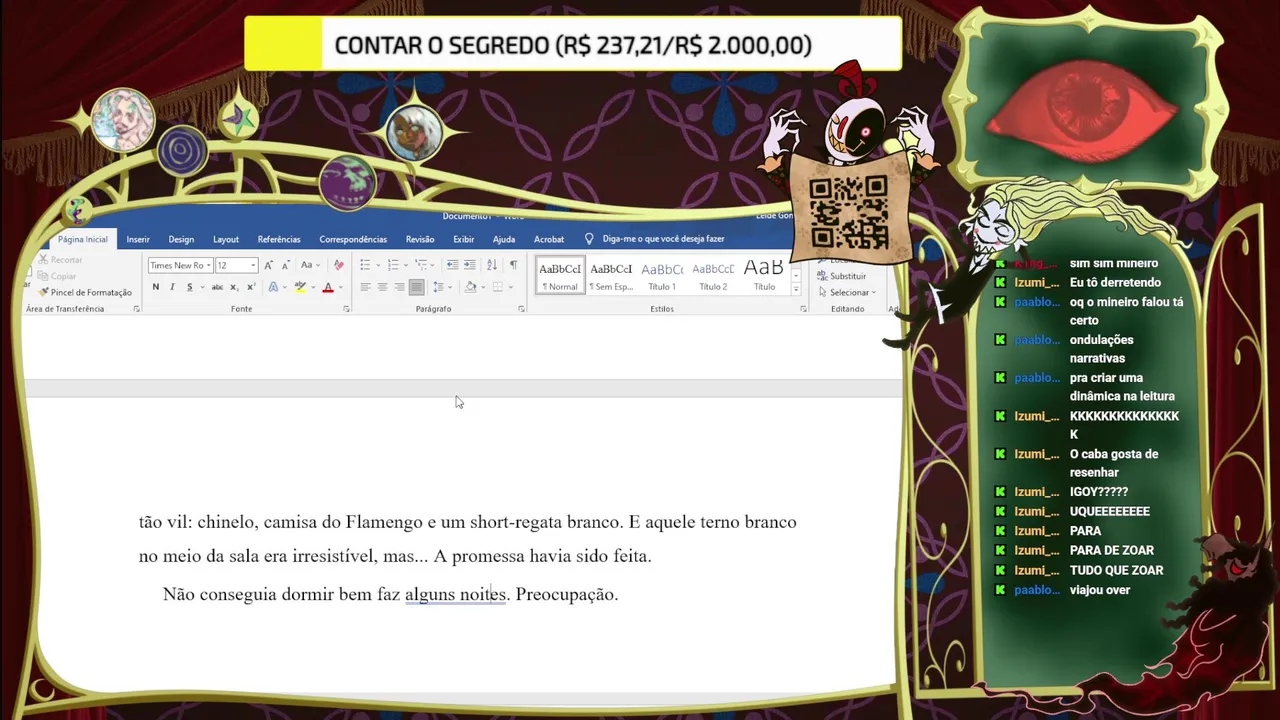Open the Exibir tab
This screenshot has height=720, width=1280.
pyautogui.click(x=463, y=239)
